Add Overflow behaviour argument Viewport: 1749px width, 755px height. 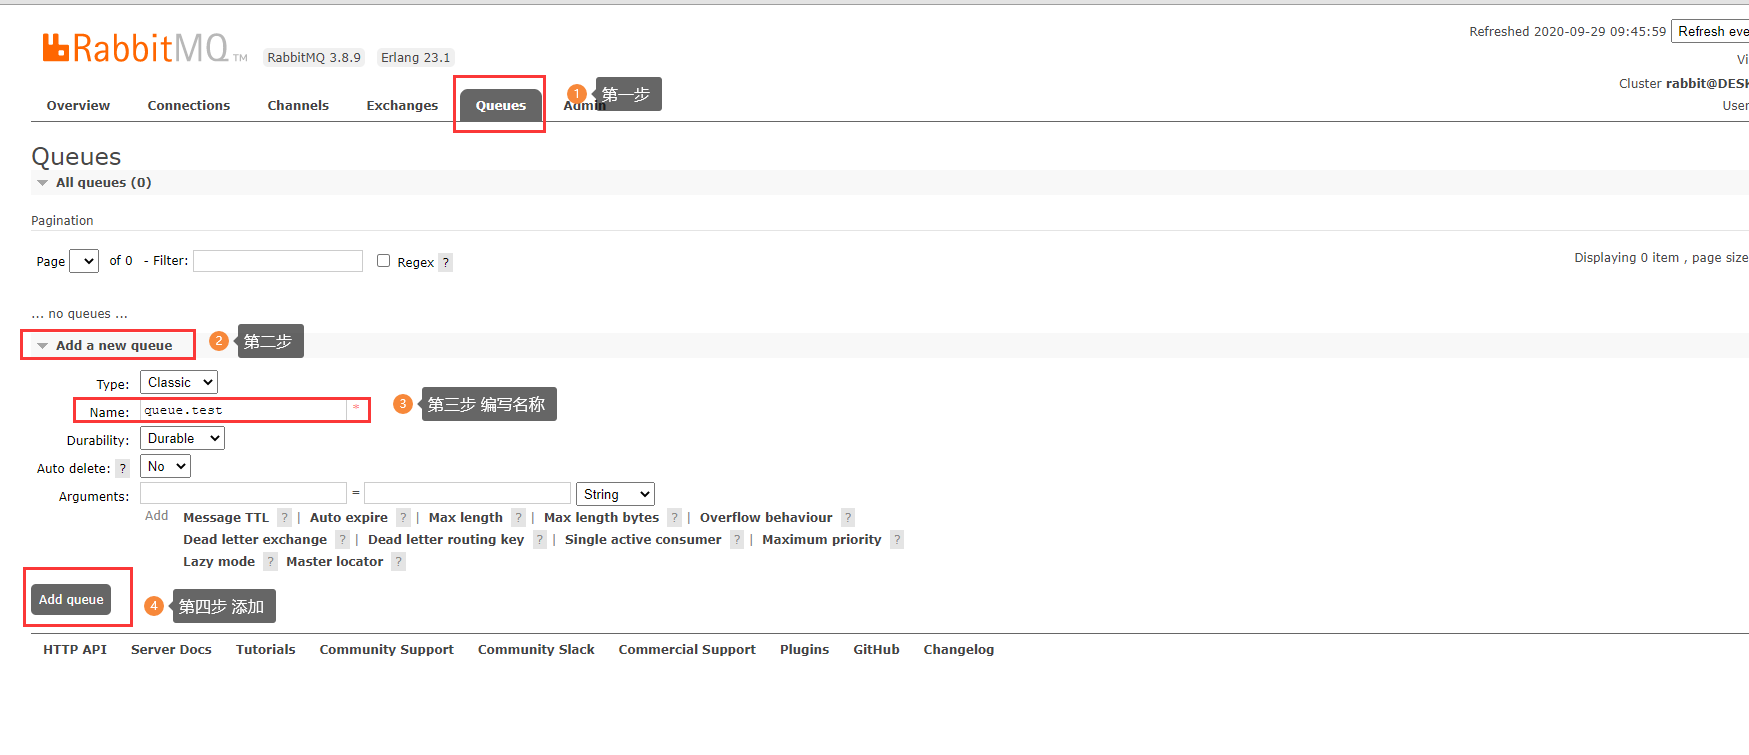(x=766, y=517)
